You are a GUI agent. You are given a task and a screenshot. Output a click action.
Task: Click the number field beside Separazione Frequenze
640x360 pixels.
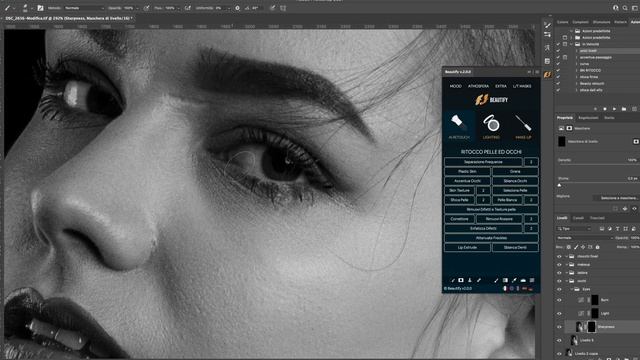pos(531,162)
